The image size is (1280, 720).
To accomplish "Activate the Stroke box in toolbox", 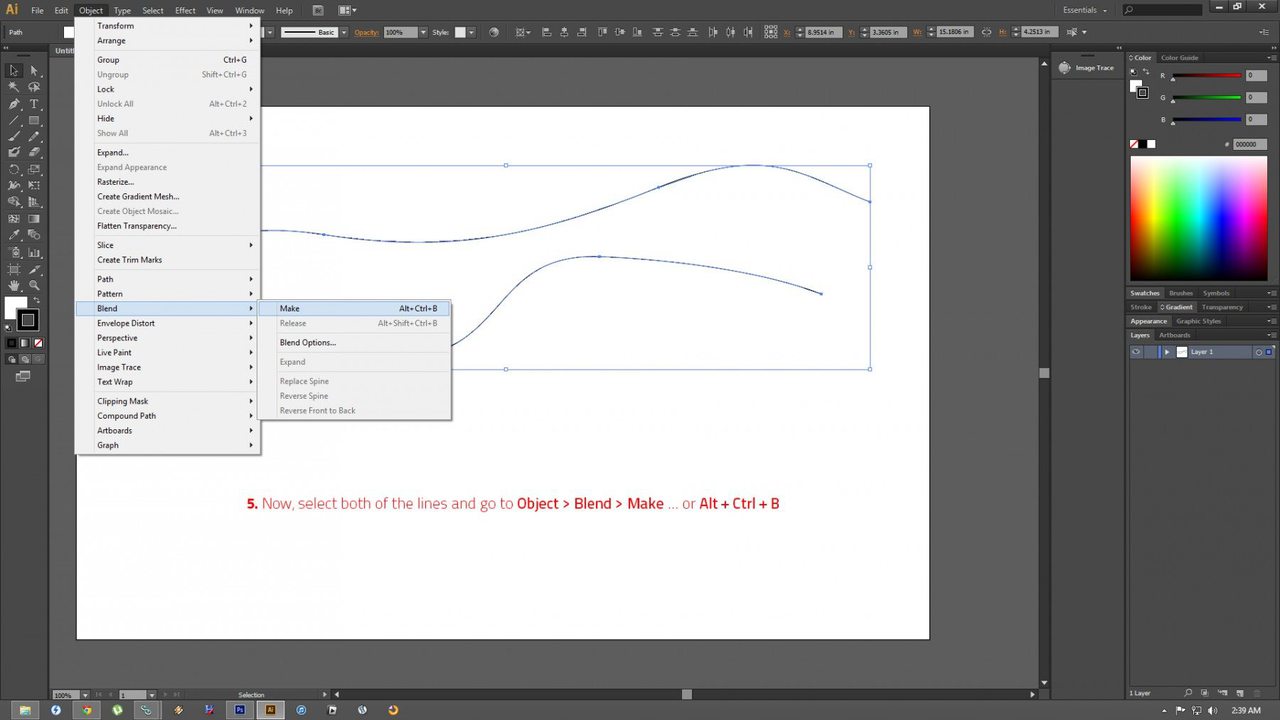I will [29, 321].
